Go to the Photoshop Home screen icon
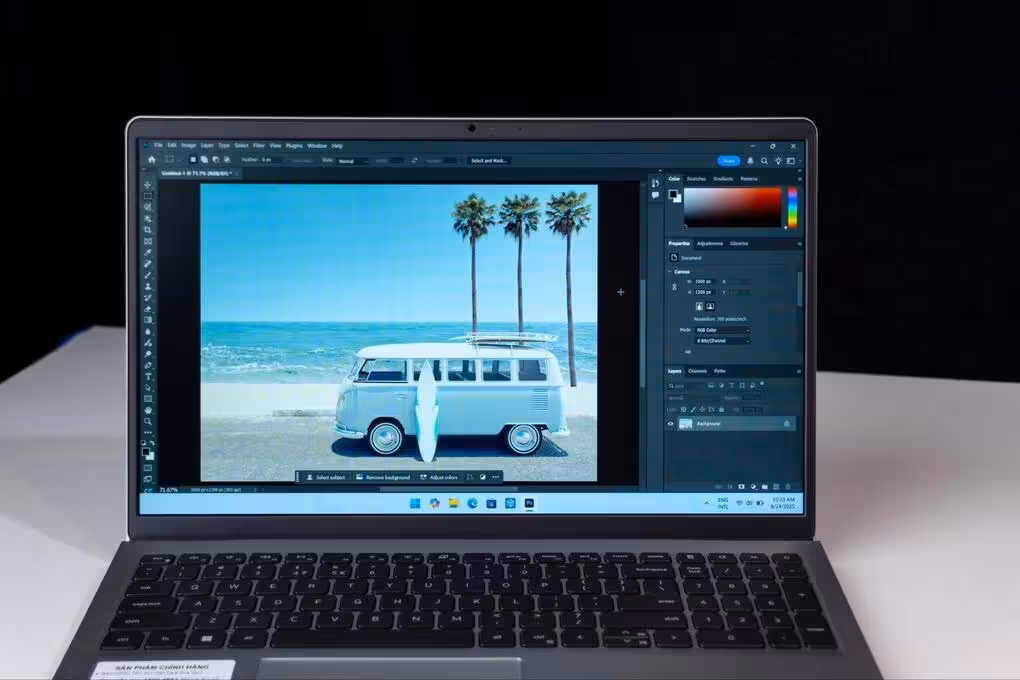 152,160
